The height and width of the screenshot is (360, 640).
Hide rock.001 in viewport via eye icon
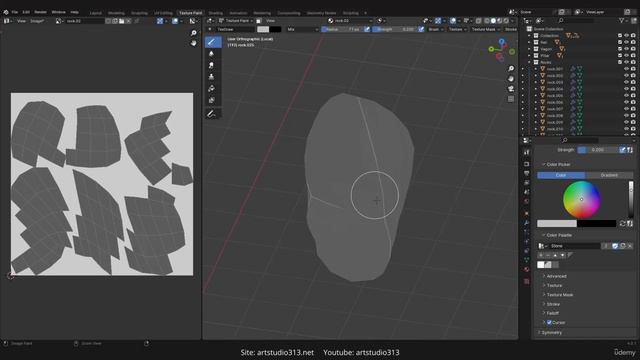(627, 69)
